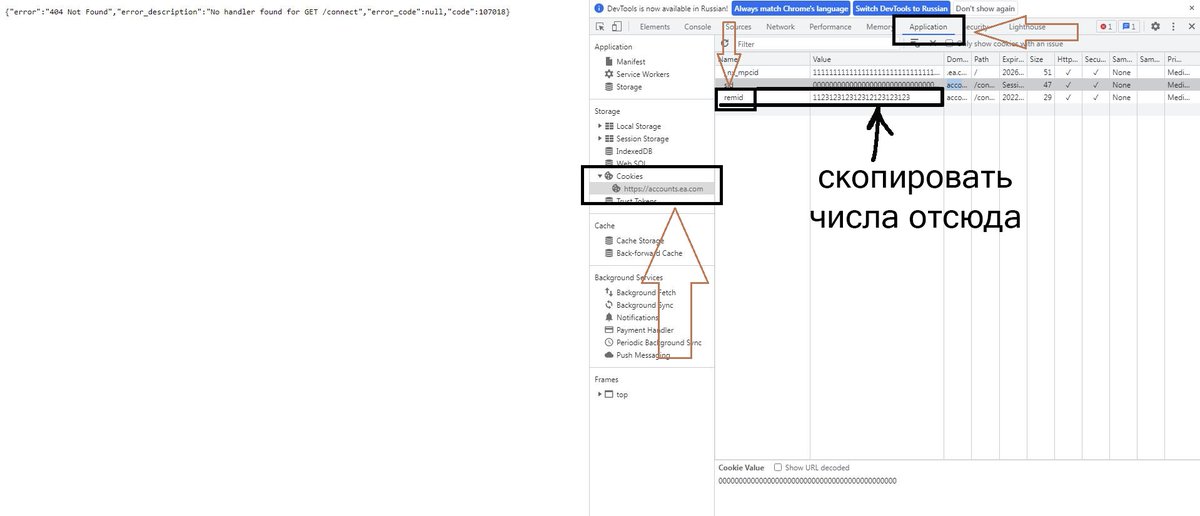The image size is (1200, 516).
Task: Click the 1111111... value of _nx_mpcid
Action: tap(876, 72)
